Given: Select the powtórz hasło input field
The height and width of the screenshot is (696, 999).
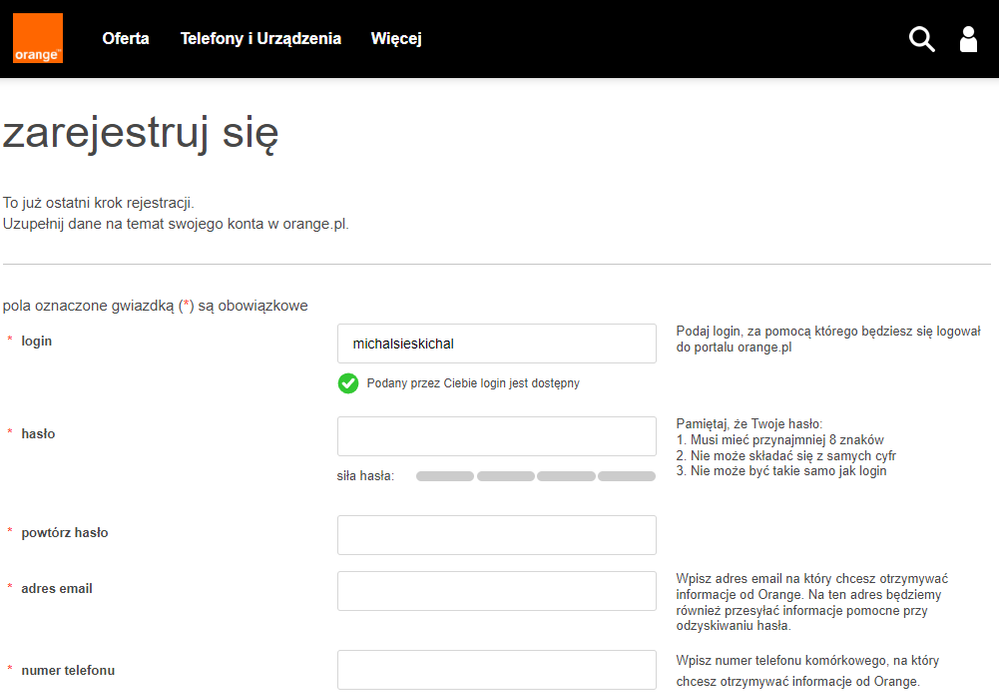Looking at the screenshot, I should click(496, 535).
